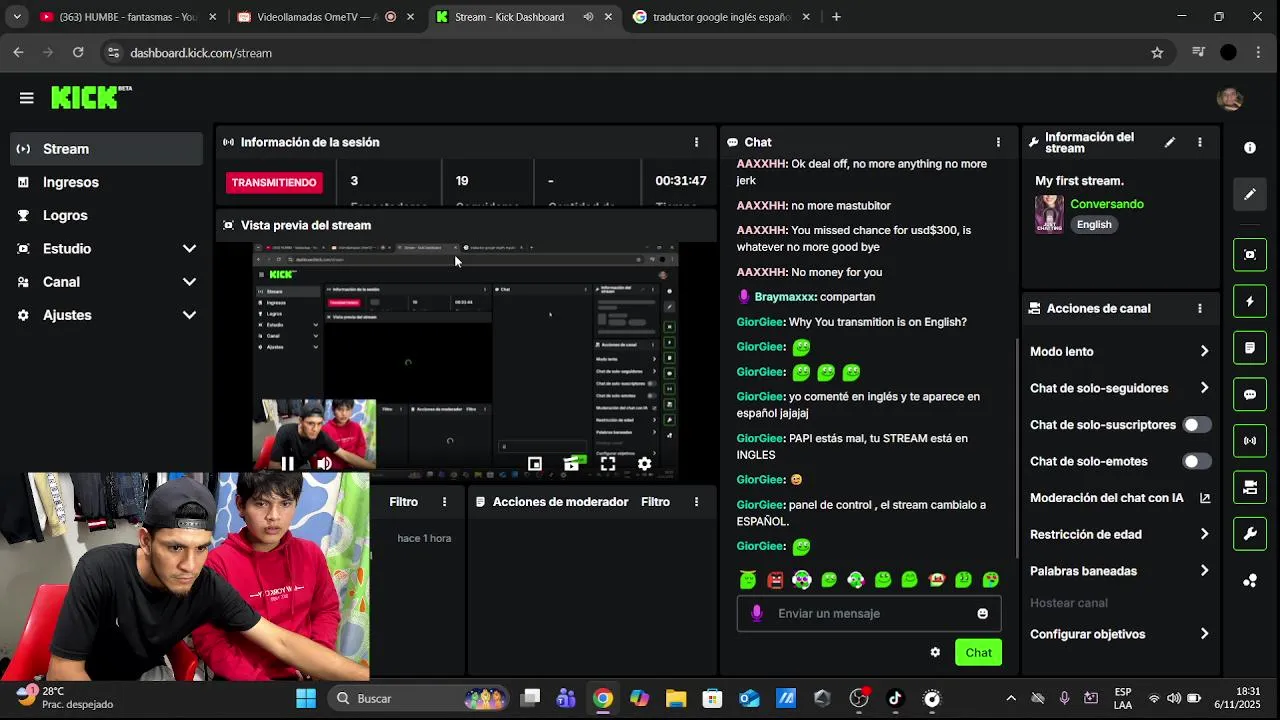
Task: Open the hamburger menu next to Kick logo
Action: coord(27,98)
